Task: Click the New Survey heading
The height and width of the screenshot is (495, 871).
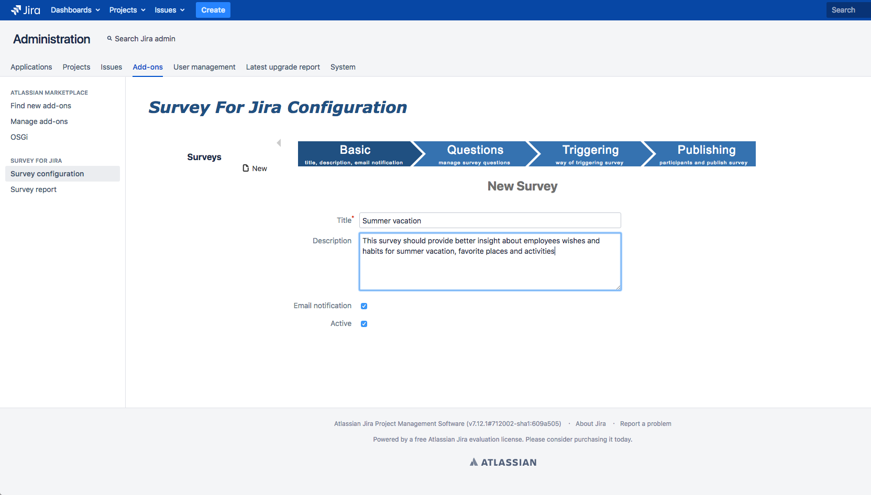Action: click(522, 186)
